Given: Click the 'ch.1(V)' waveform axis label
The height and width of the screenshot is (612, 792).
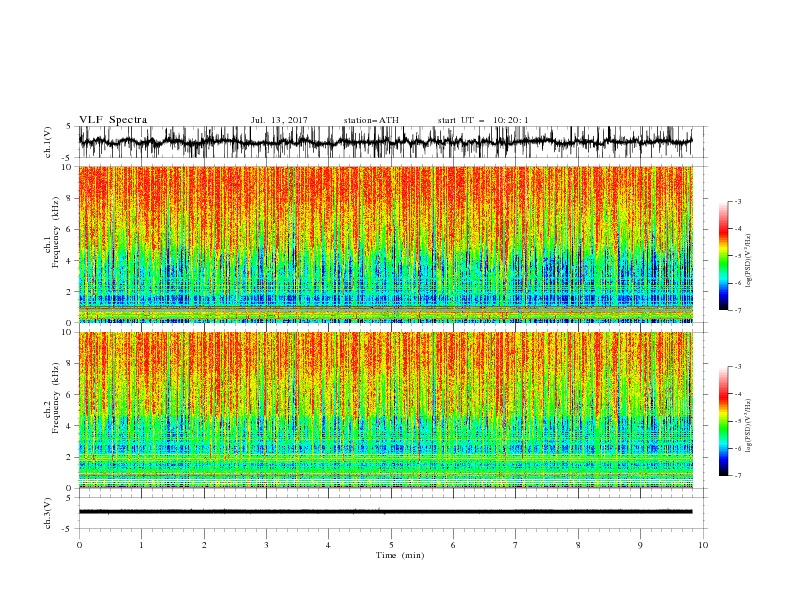Looking at the screenshot, I should pyautogui.click(x=48, y=142).
